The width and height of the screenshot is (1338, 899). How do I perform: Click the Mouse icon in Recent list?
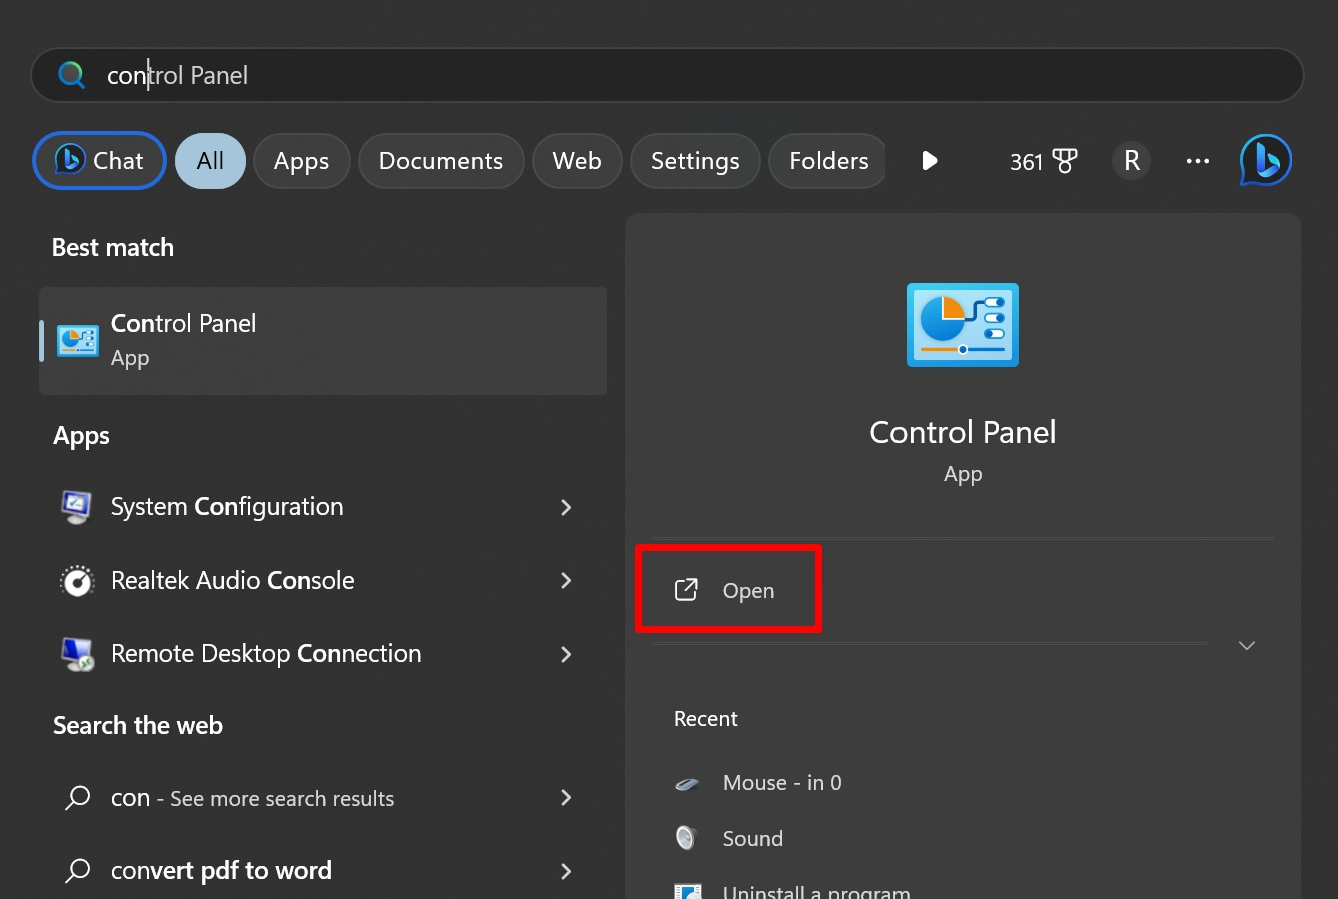[687, 784]
